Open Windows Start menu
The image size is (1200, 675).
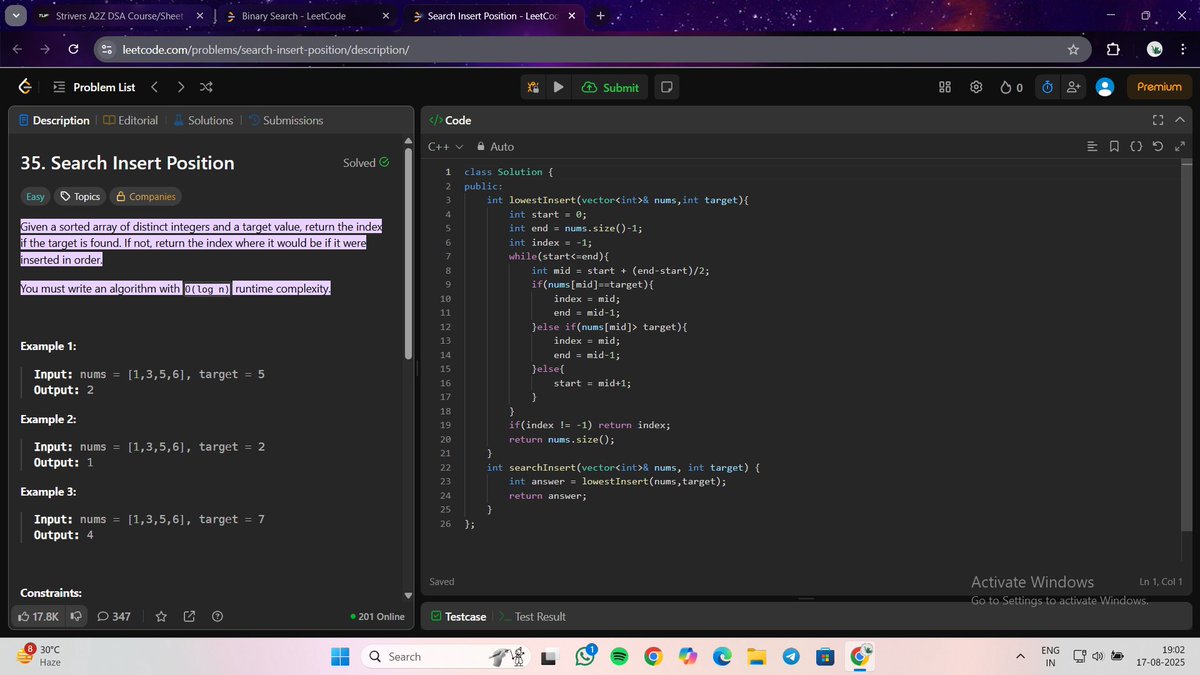tap(341, 656)
